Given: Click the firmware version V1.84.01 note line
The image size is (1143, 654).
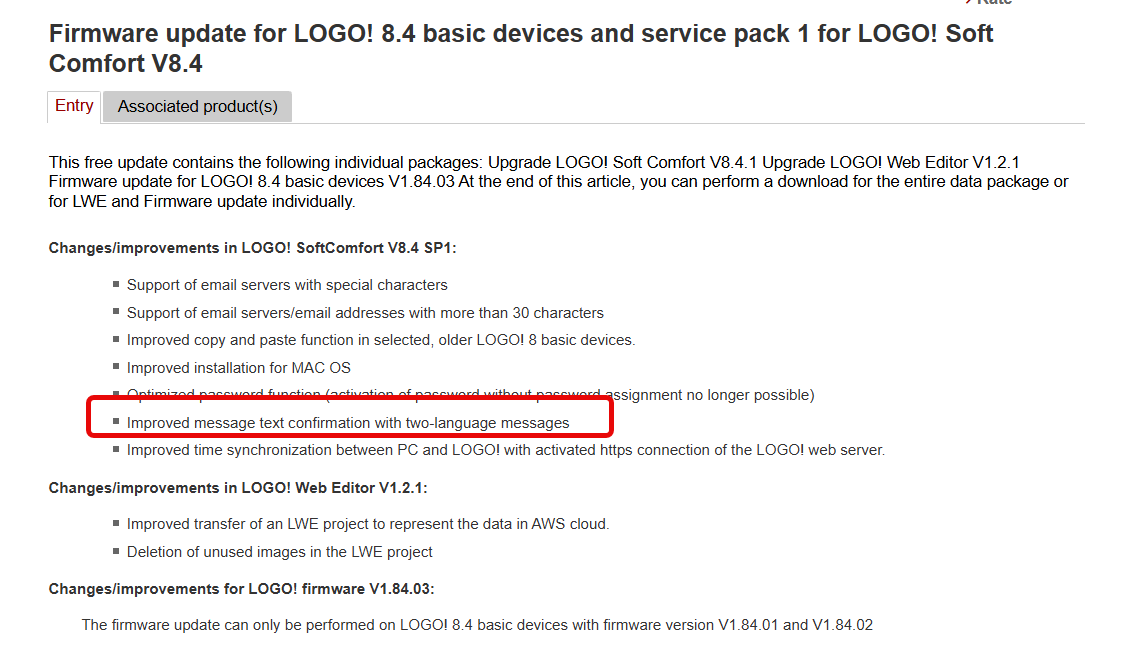Looking at the screenshot, I should click(477, 625).
